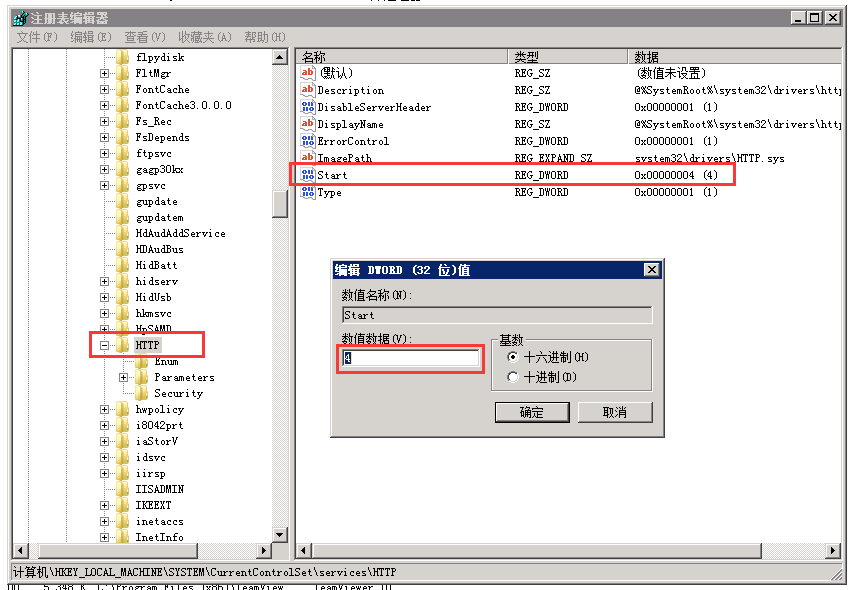This screenshot has width=855, height=590.
Task: Open the 帮助(H) menu
Action: (264, 37)
